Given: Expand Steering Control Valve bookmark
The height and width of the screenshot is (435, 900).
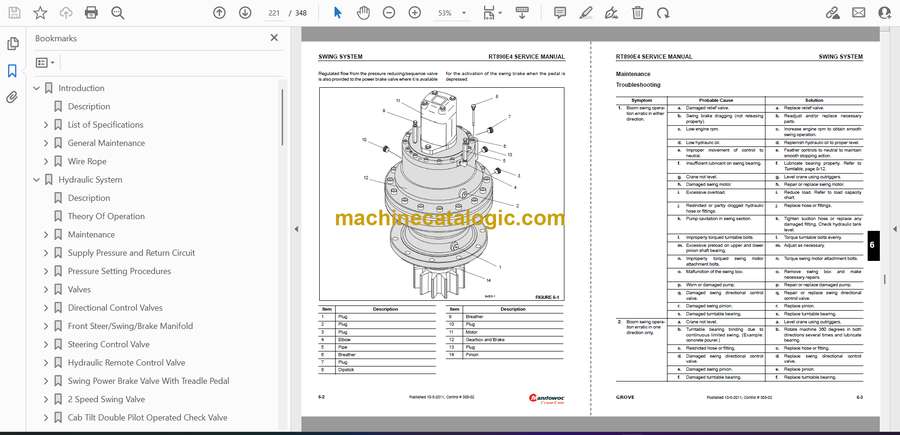Looking at the screenshot, I should point(46,344).
